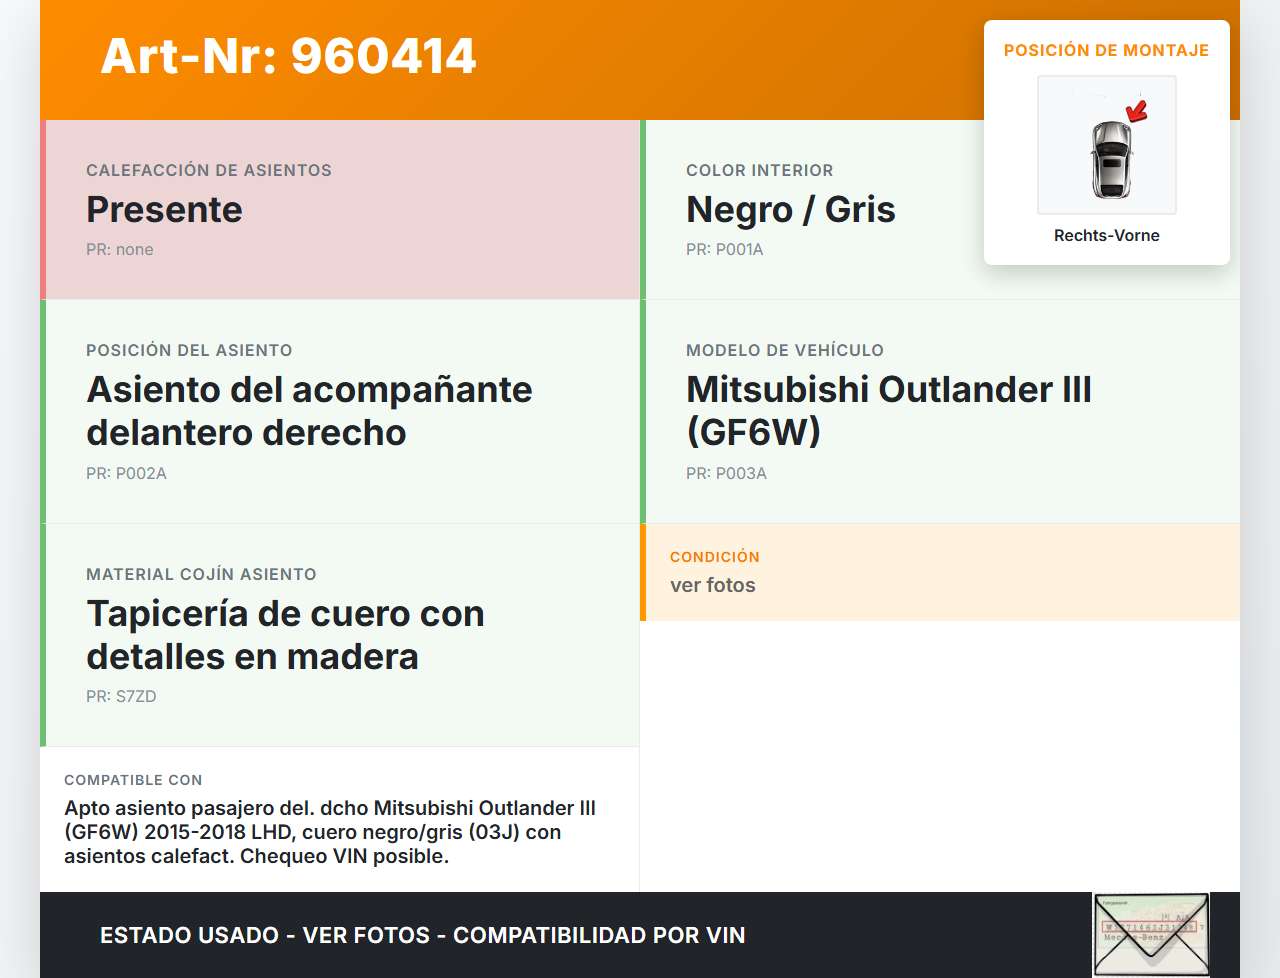Select 'Asiento del acompañante delantero derecho' value
The height and width of the screenshot is (978, 1280).
309,410
